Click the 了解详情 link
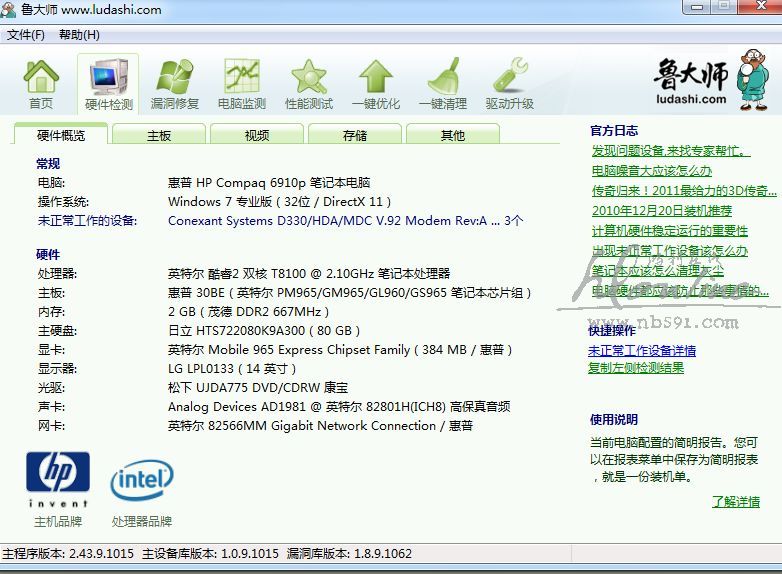The height and width of the screenshot is (574, 782). point(736,502)
